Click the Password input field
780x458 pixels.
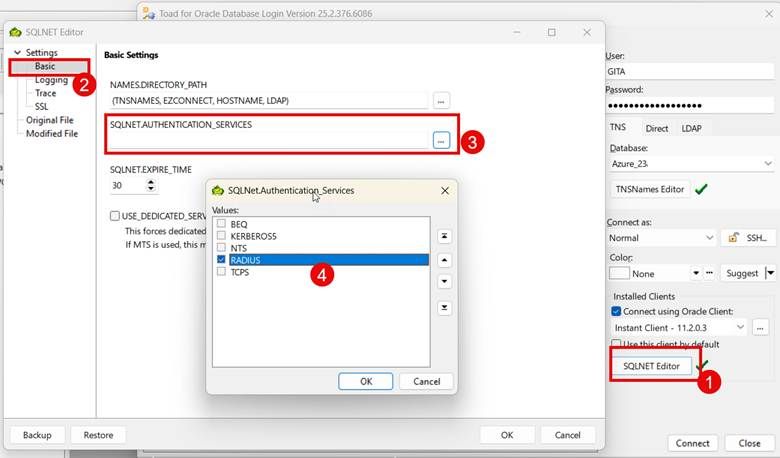[x=689, y=105]
